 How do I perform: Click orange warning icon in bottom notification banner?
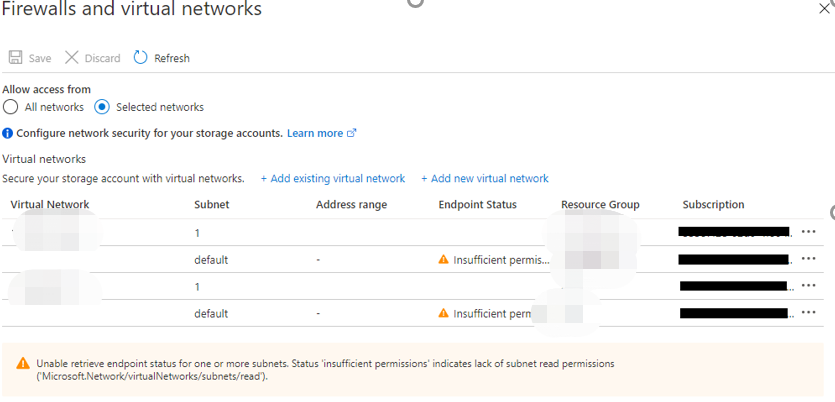point(22,363)
